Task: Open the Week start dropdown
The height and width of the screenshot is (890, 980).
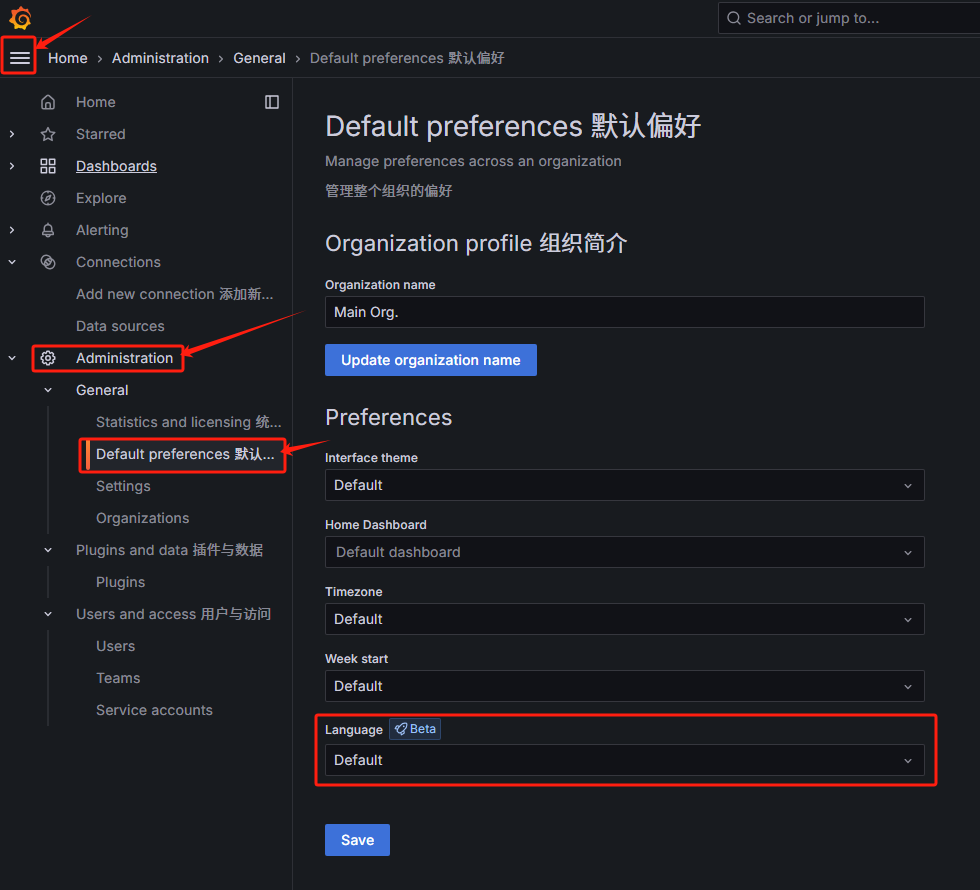Action: pos(624,686)
